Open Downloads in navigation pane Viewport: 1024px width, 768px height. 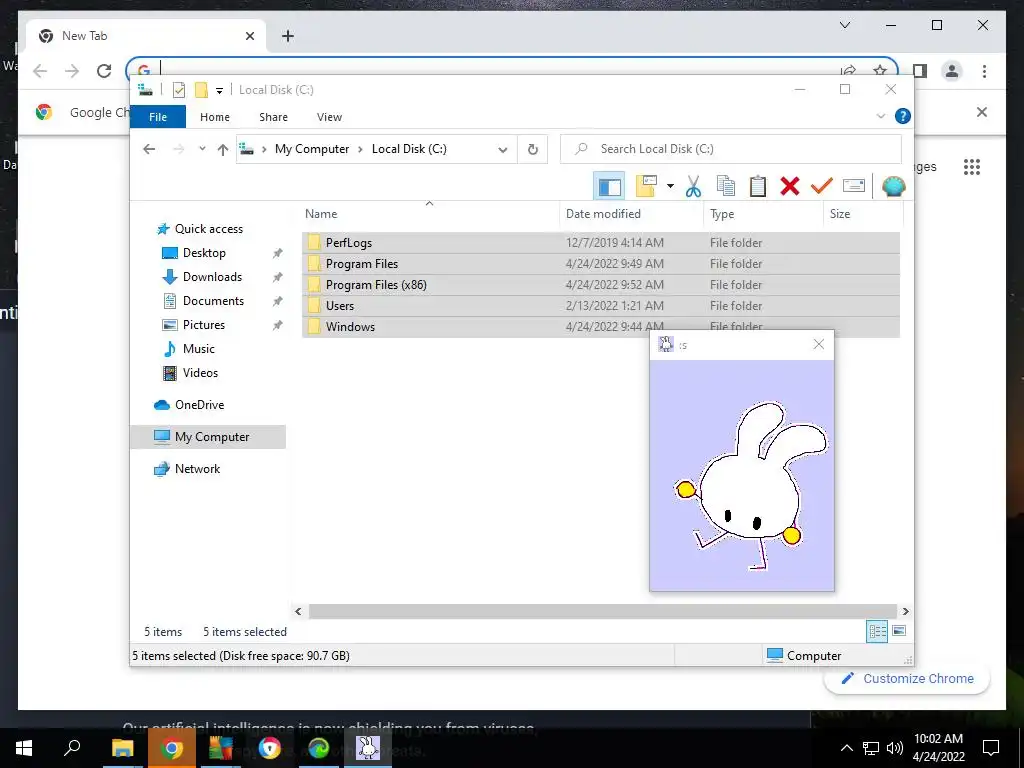pos(212,277)
